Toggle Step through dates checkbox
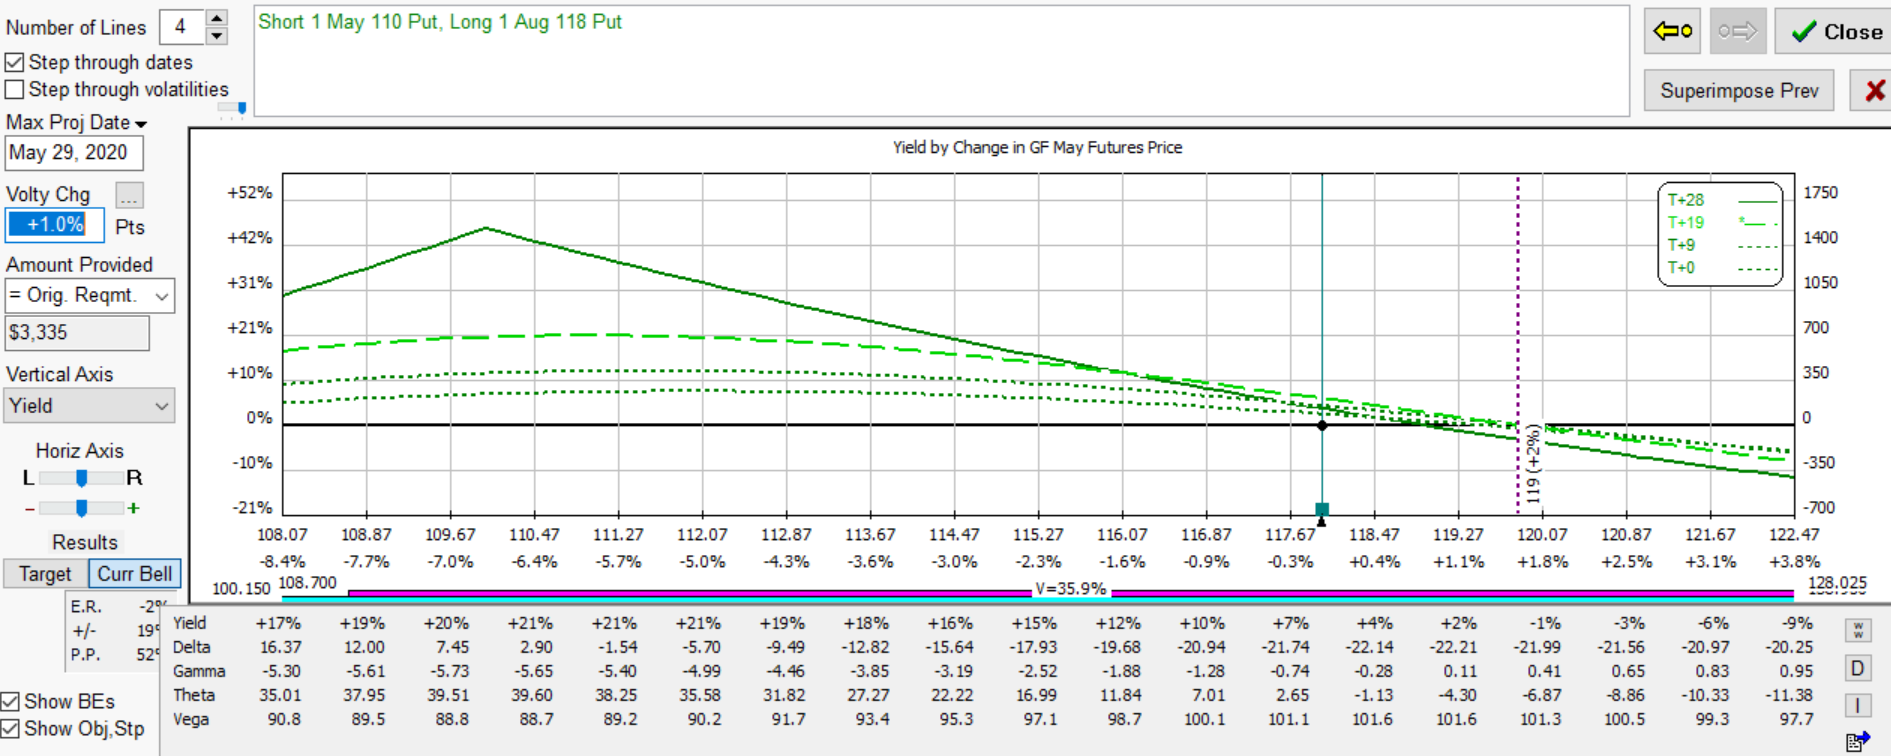 click(14, 62)
